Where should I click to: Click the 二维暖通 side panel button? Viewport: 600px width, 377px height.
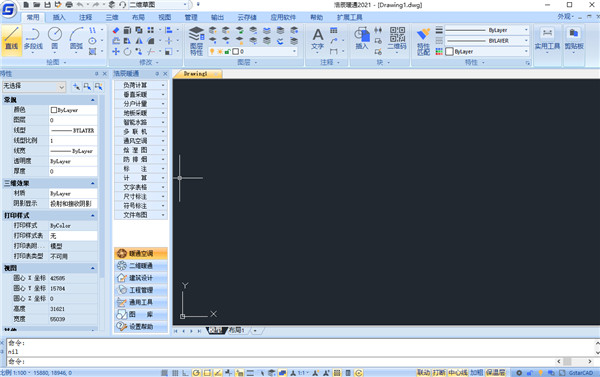pyautogui.click(x=141, y=266)
